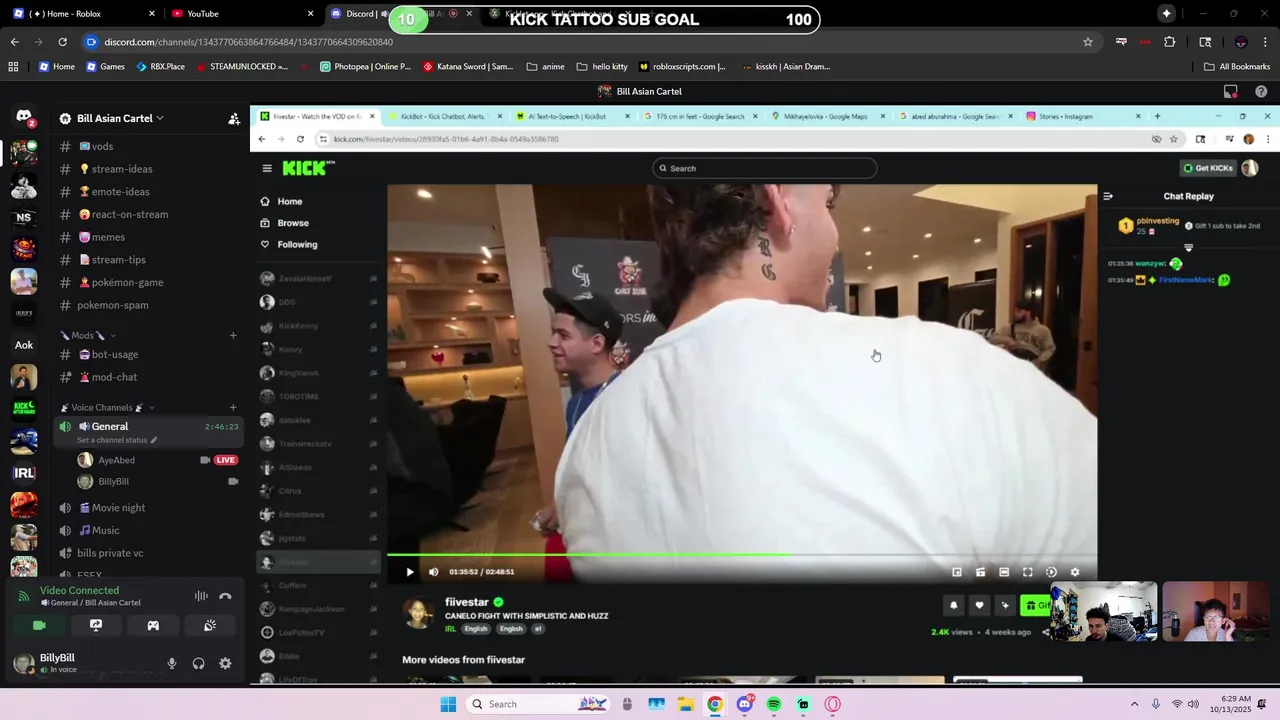Image resolution: width=1280 pixels, height=720 pixels.
Task: Mute microphone next to BillyBill
Action: (x=172, y=663)
